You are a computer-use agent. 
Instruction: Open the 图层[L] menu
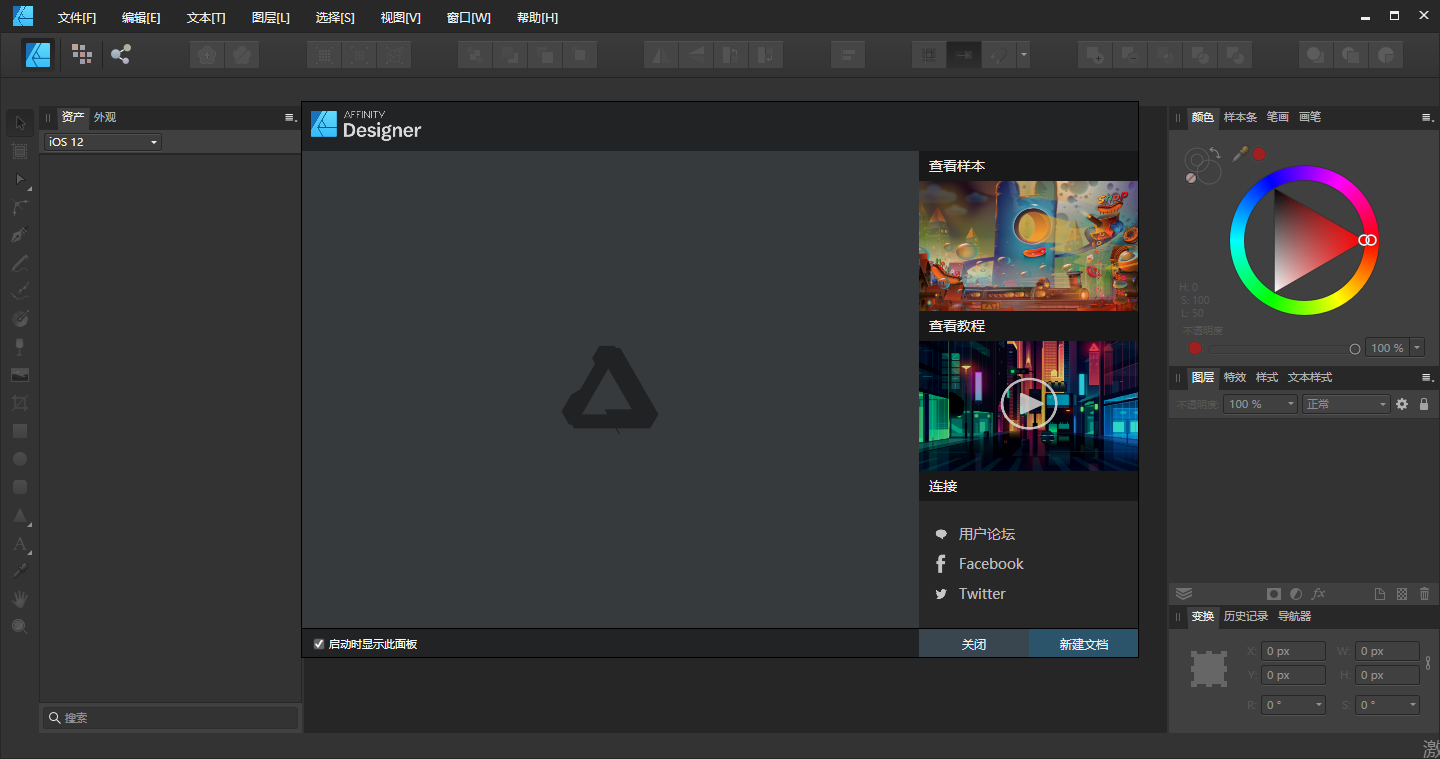tap(271, 18)
